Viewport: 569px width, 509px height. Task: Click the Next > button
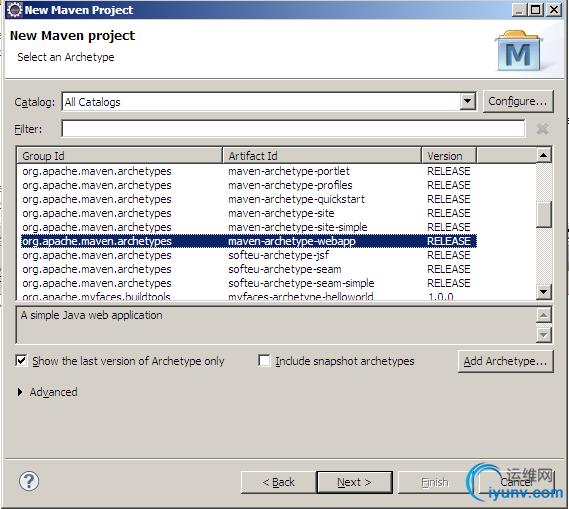355,482
